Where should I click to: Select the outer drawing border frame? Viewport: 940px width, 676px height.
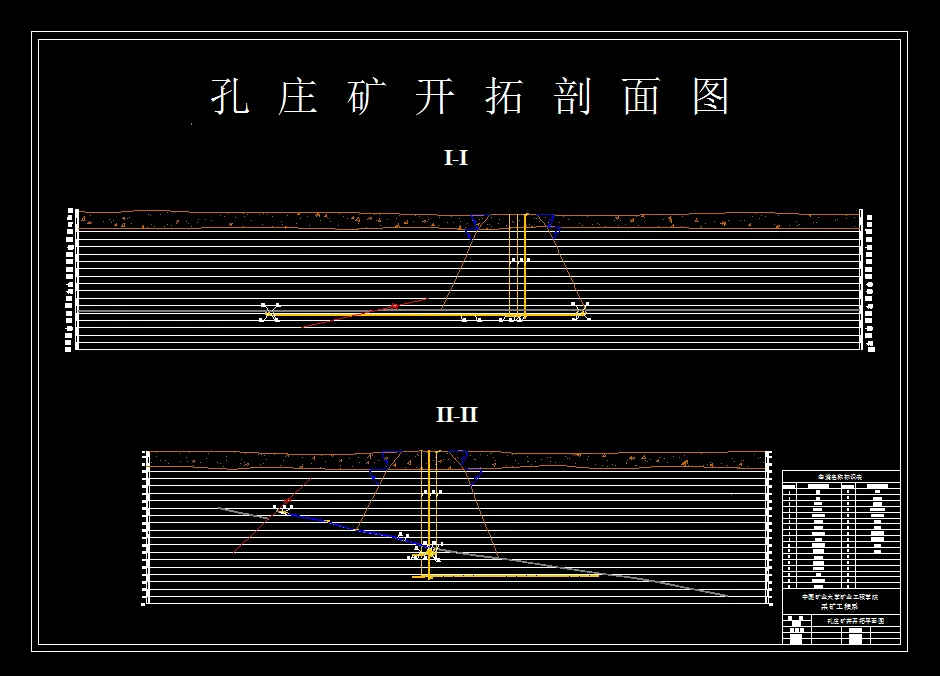point(470,33)
